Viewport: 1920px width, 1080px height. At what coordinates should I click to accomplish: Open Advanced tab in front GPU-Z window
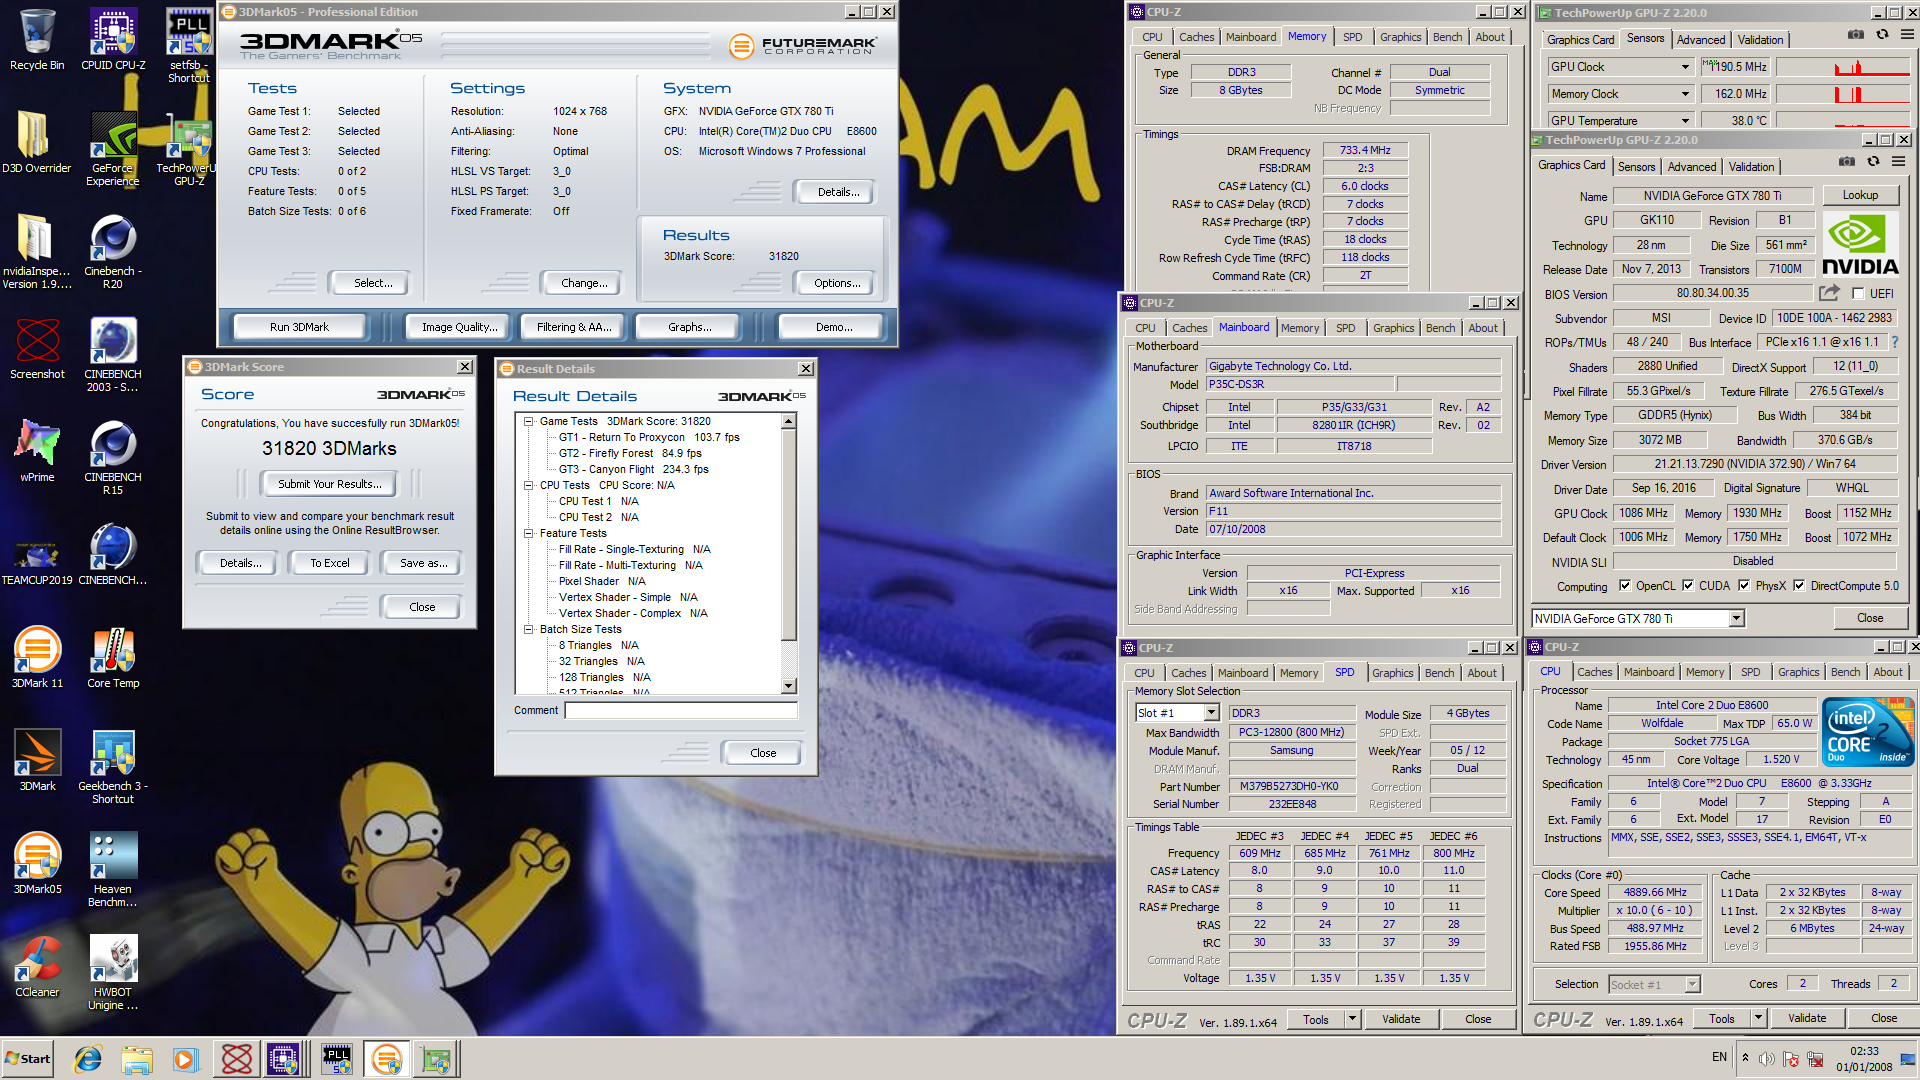(x=1692, y=167)
